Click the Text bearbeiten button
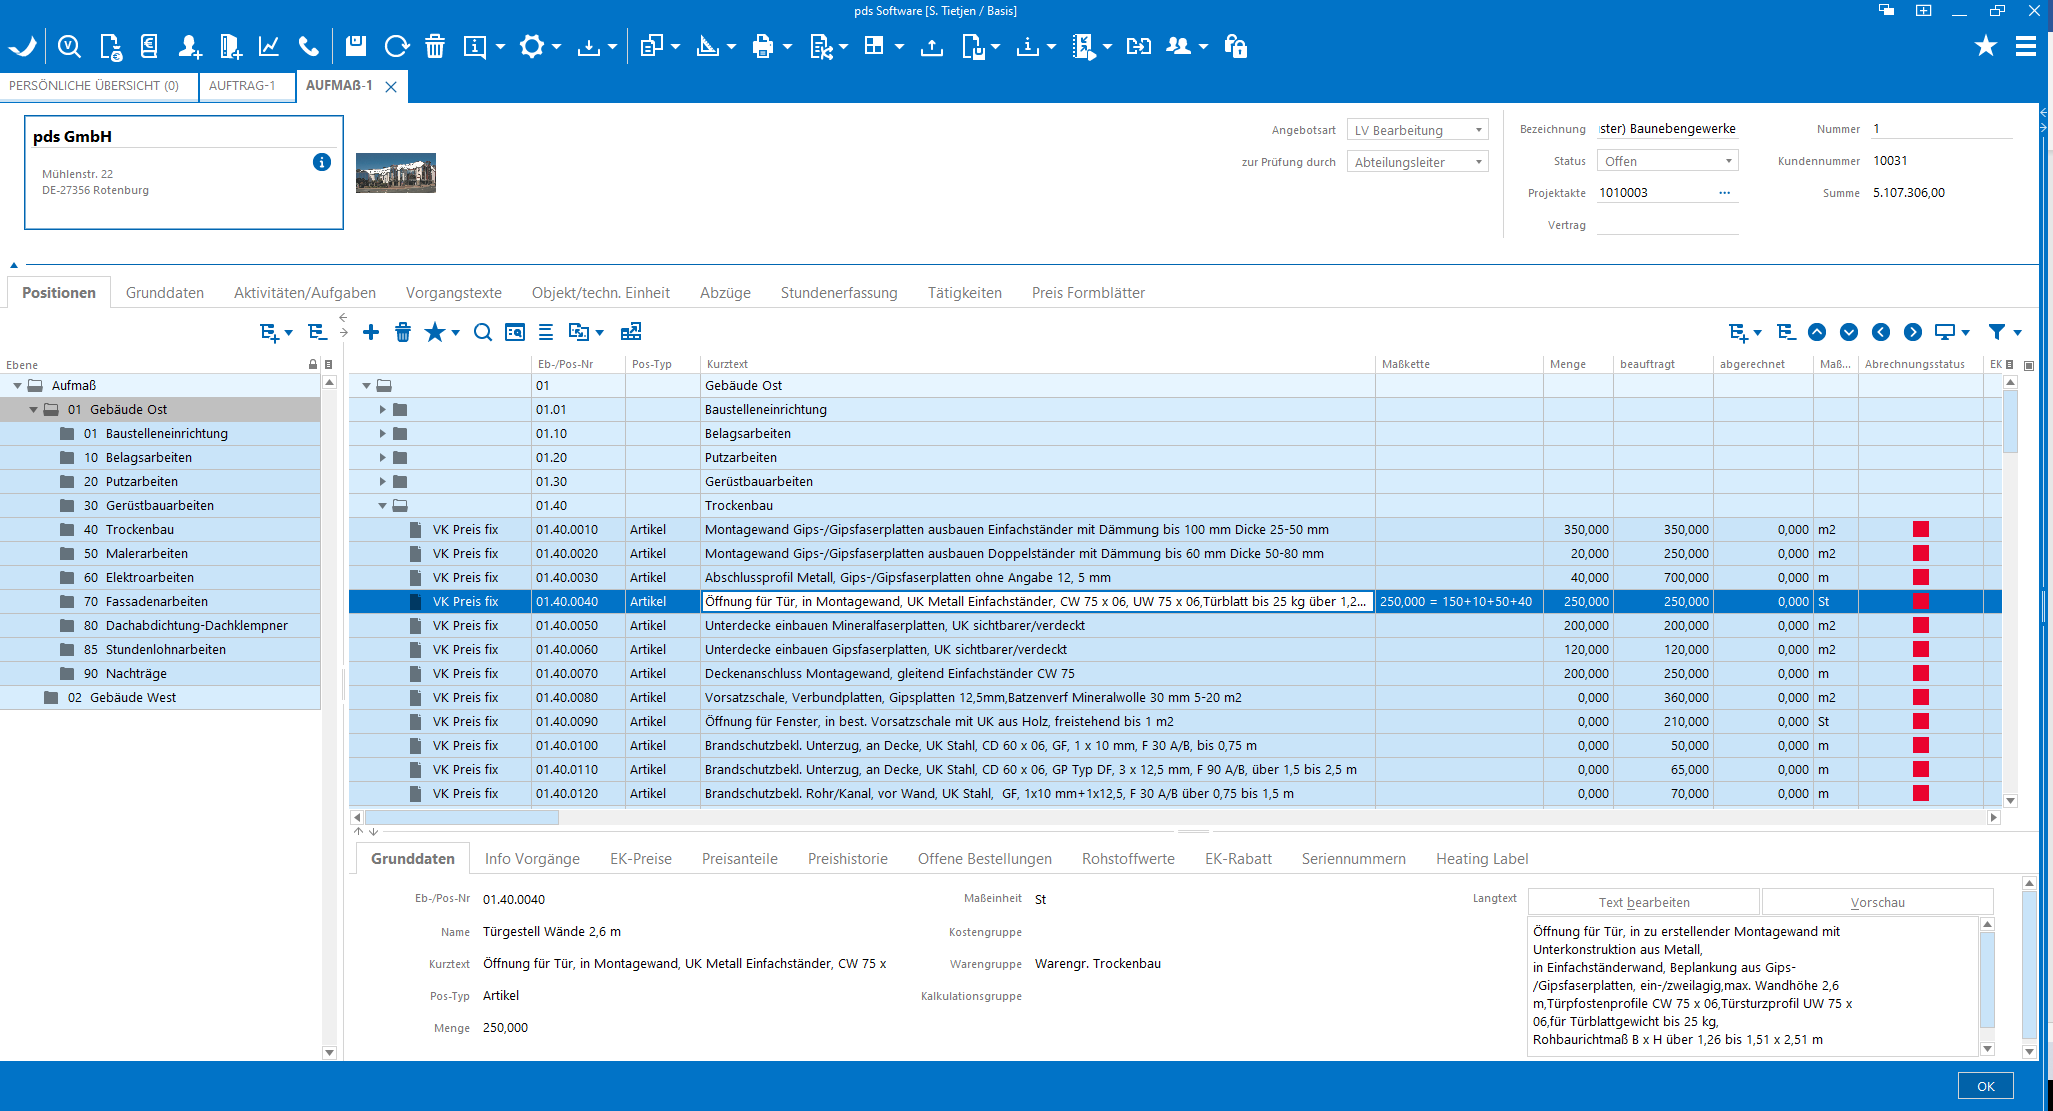This screenshot has height=1111, width=2053. 1643,902
